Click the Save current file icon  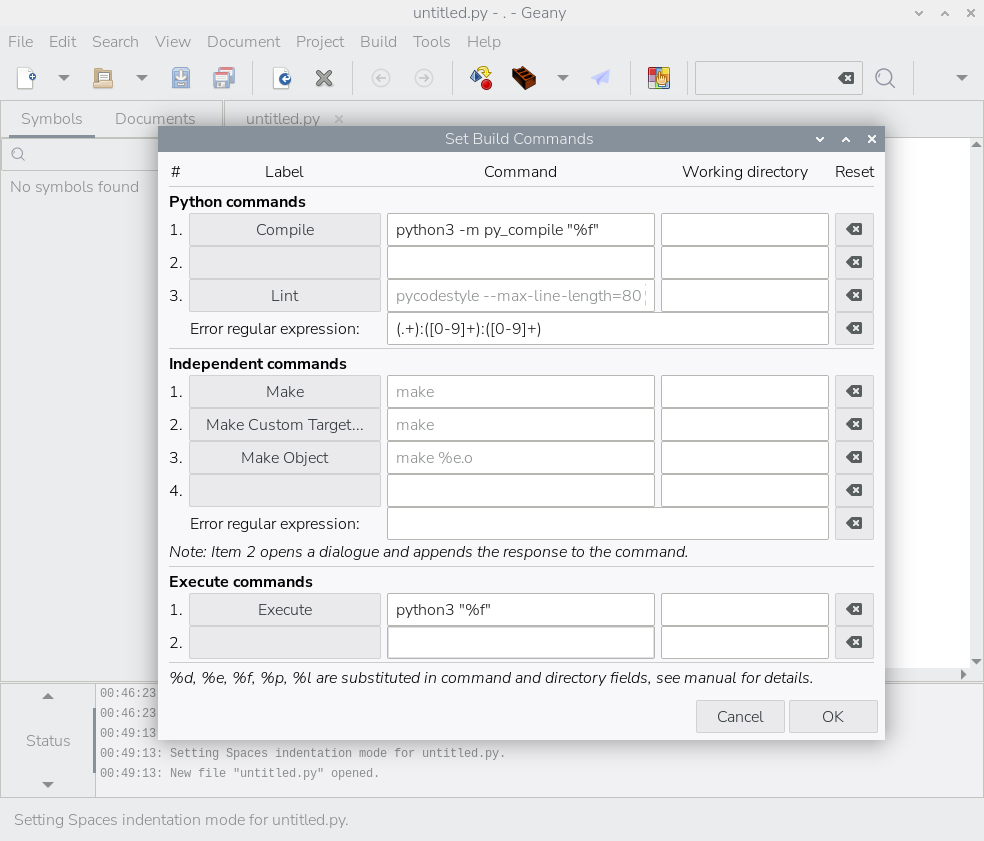pos(181,78)
